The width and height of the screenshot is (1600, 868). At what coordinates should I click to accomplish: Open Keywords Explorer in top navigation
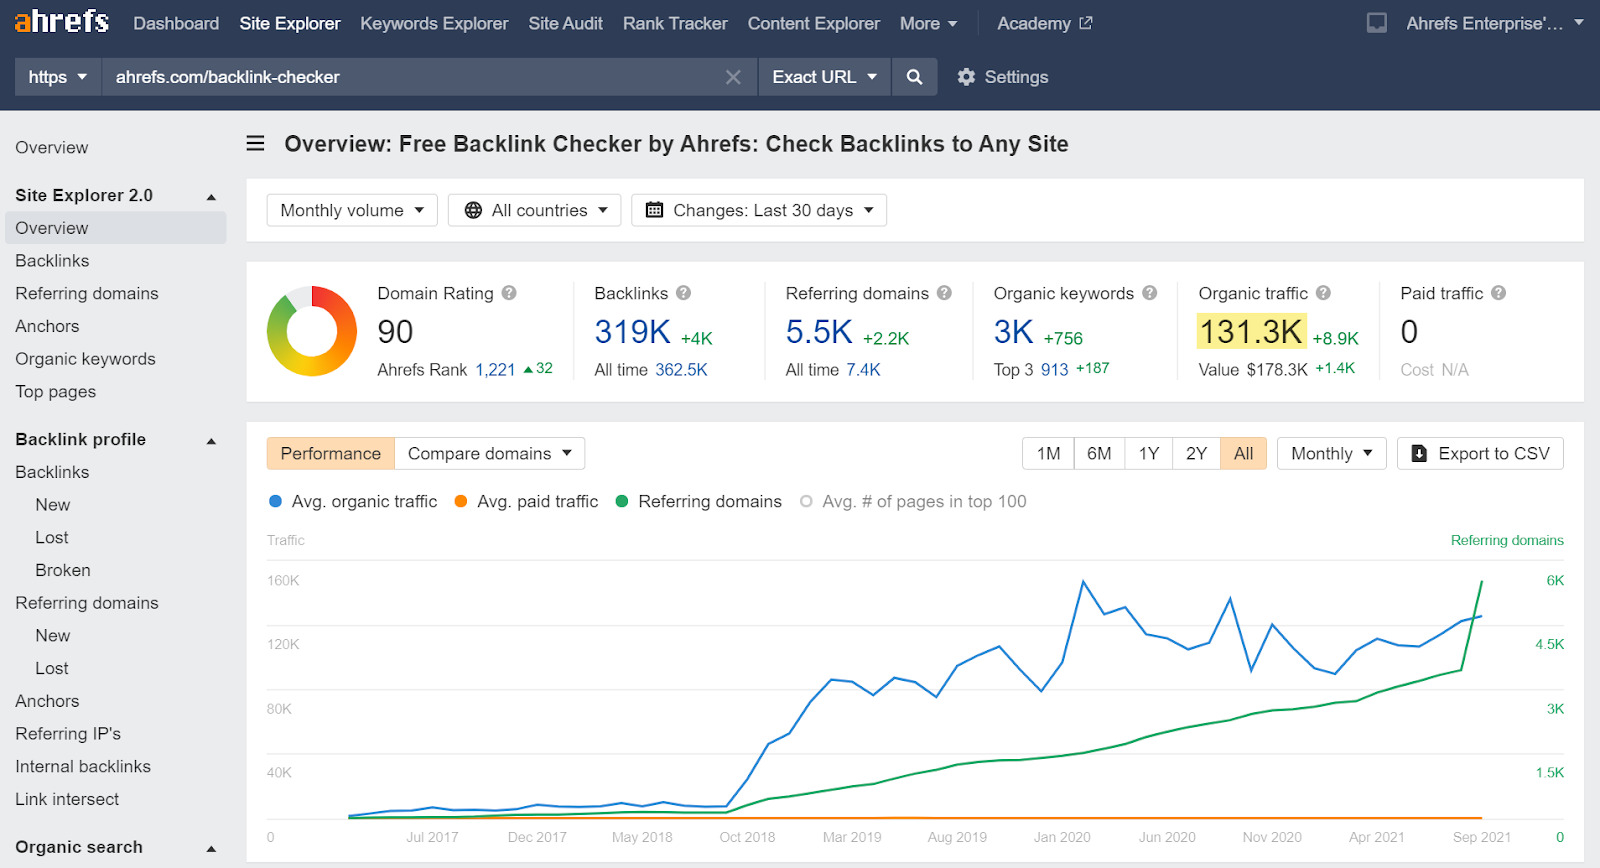tap(434, 23)
